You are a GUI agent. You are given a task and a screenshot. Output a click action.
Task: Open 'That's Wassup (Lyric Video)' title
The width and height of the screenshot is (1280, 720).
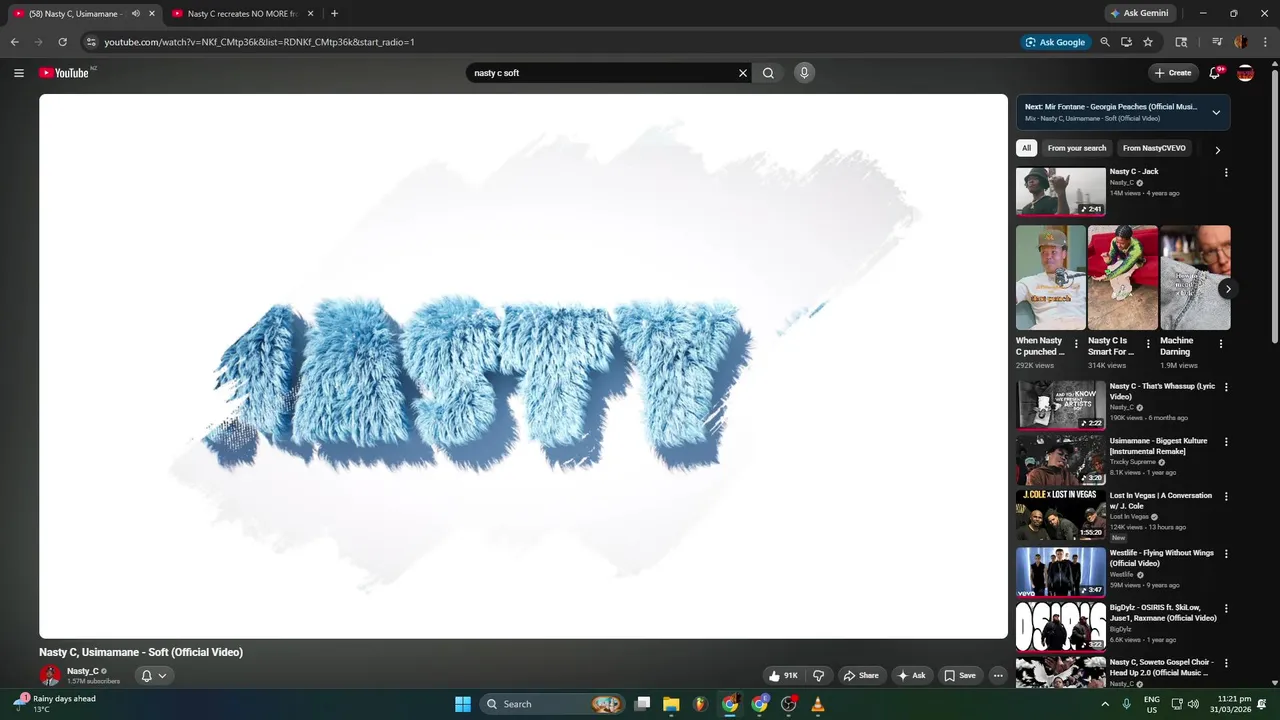coord(1162,391)
